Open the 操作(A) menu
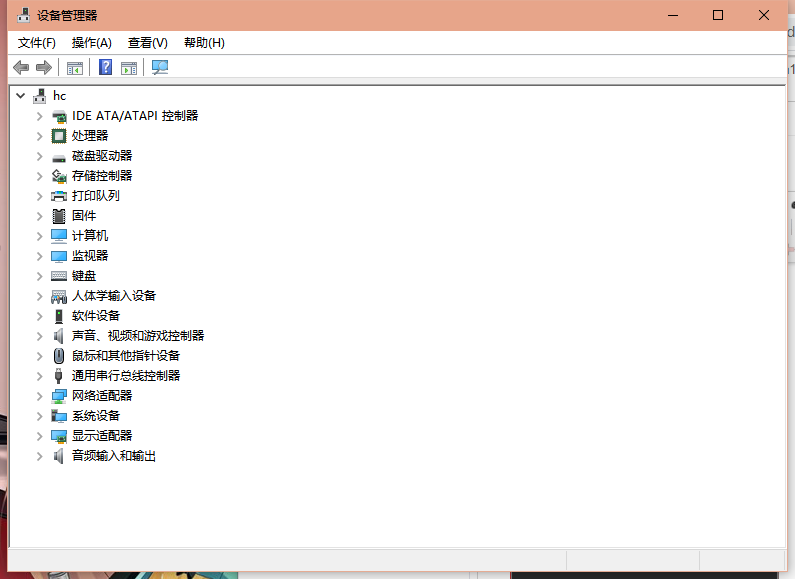The width and height of the screenshot is (795, 579). pyautogui.click(x=91, y=43)
